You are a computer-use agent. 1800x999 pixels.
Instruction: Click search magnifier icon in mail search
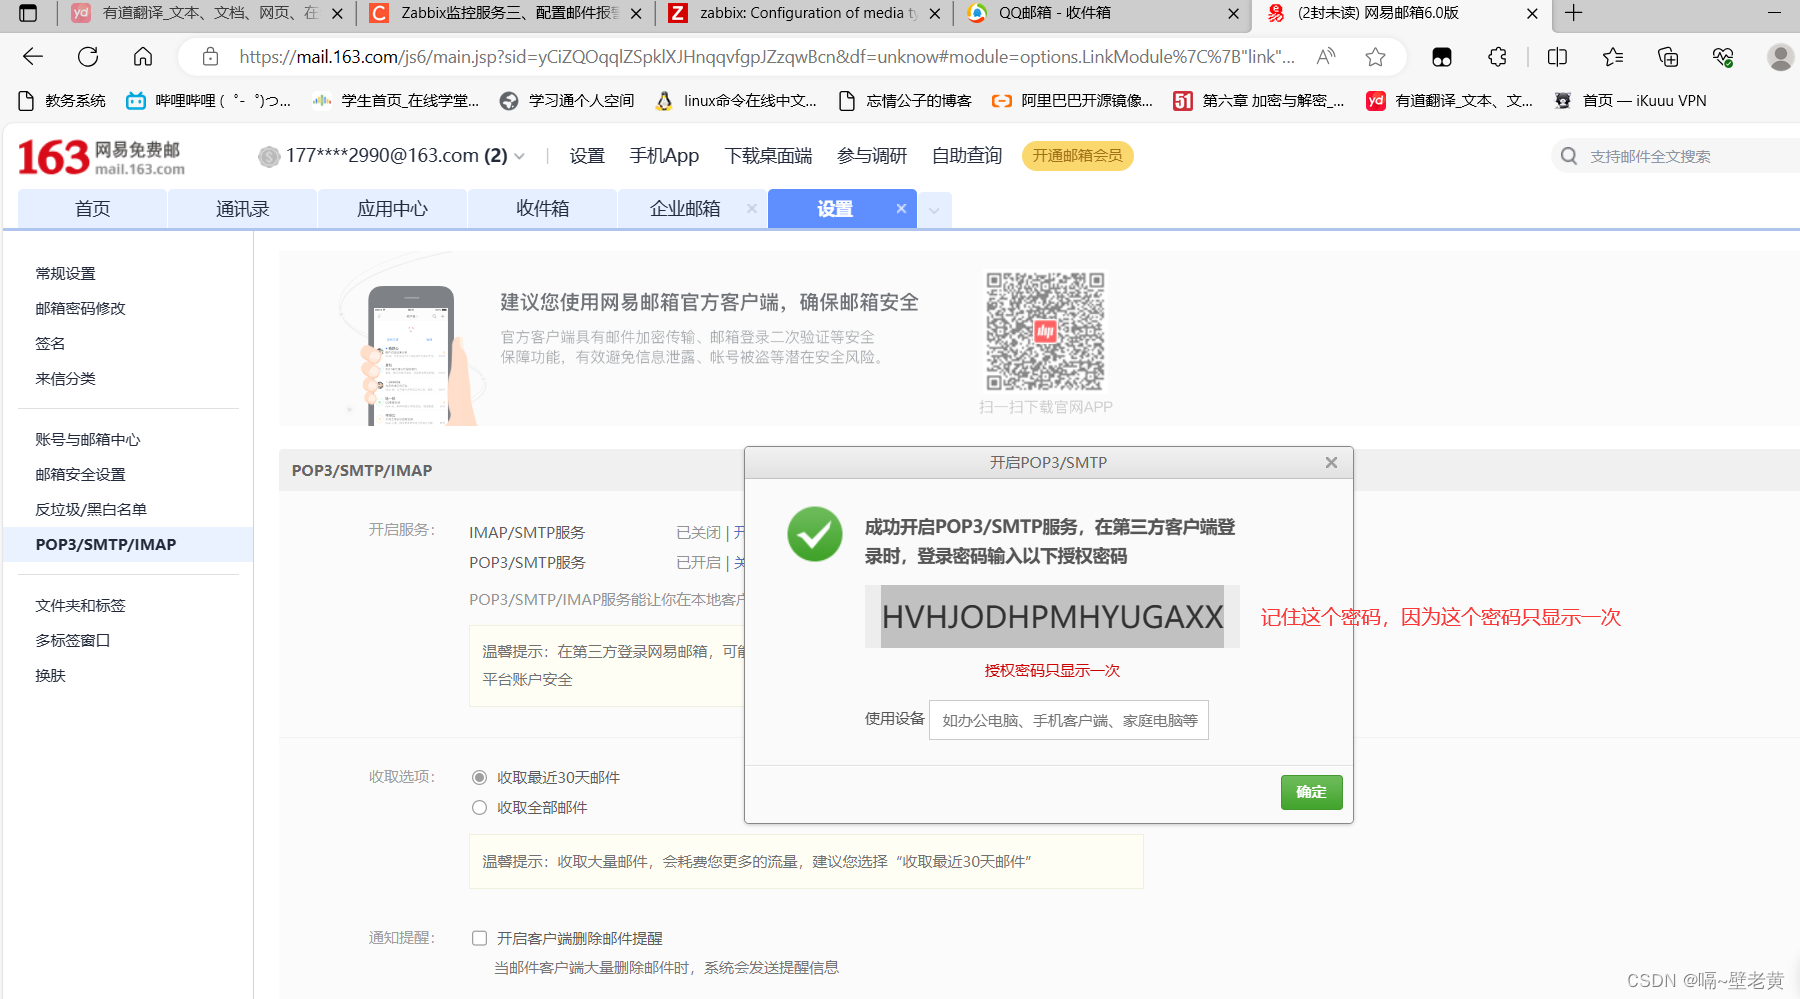[x=1569, y=156]
